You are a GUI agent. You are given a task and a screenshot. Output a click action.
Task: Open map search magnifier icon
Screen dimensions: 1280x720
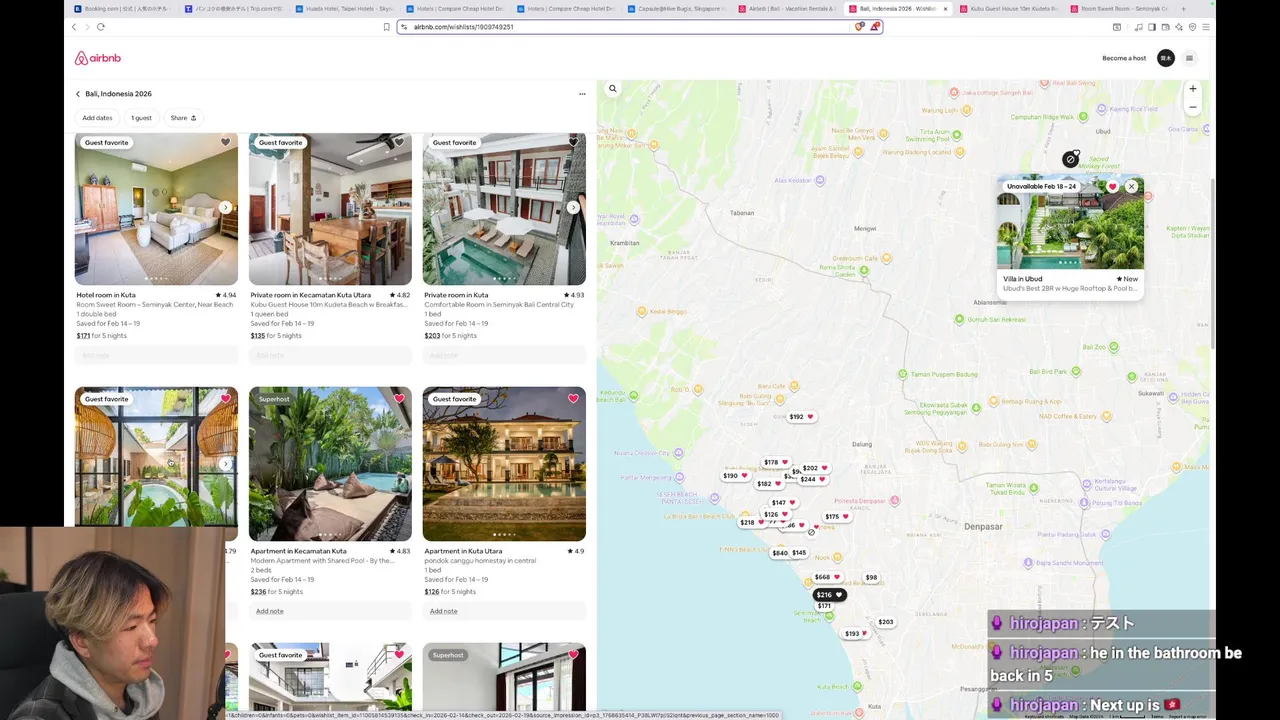[613, 89]
